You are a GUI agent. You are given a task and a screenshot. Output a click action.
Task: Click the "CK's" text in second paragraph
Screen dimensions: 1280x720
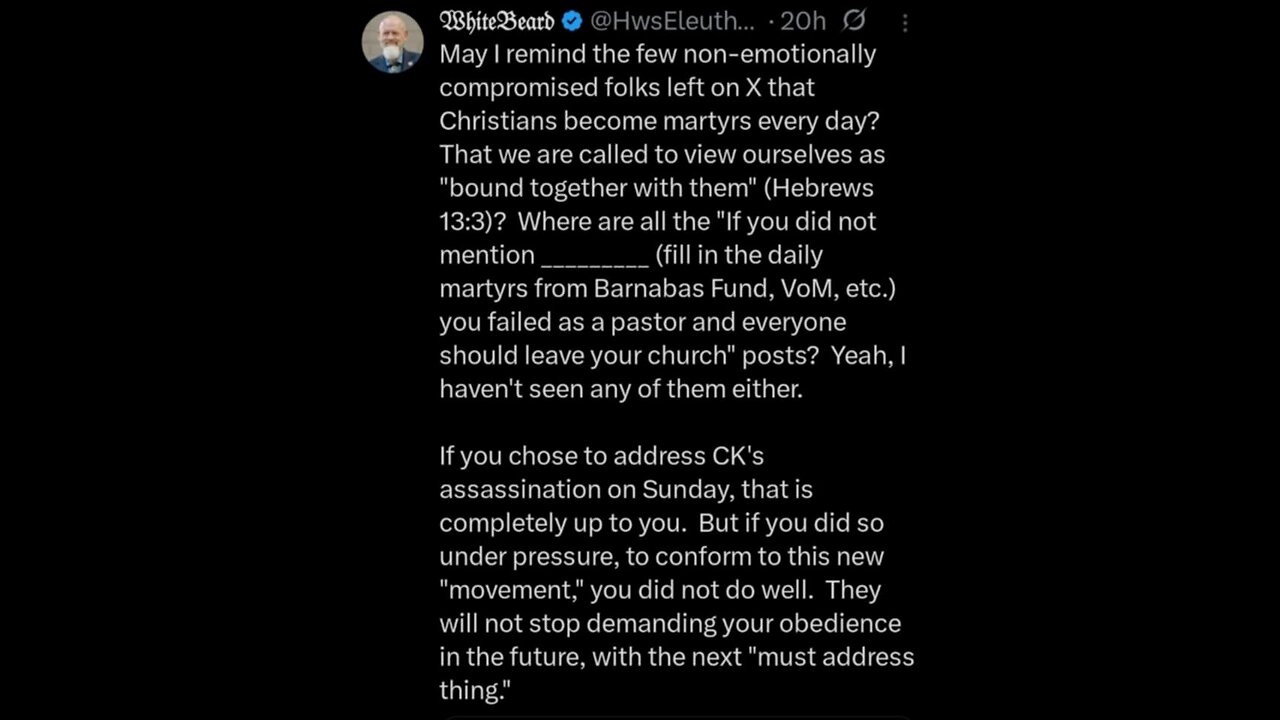point(737,456)
